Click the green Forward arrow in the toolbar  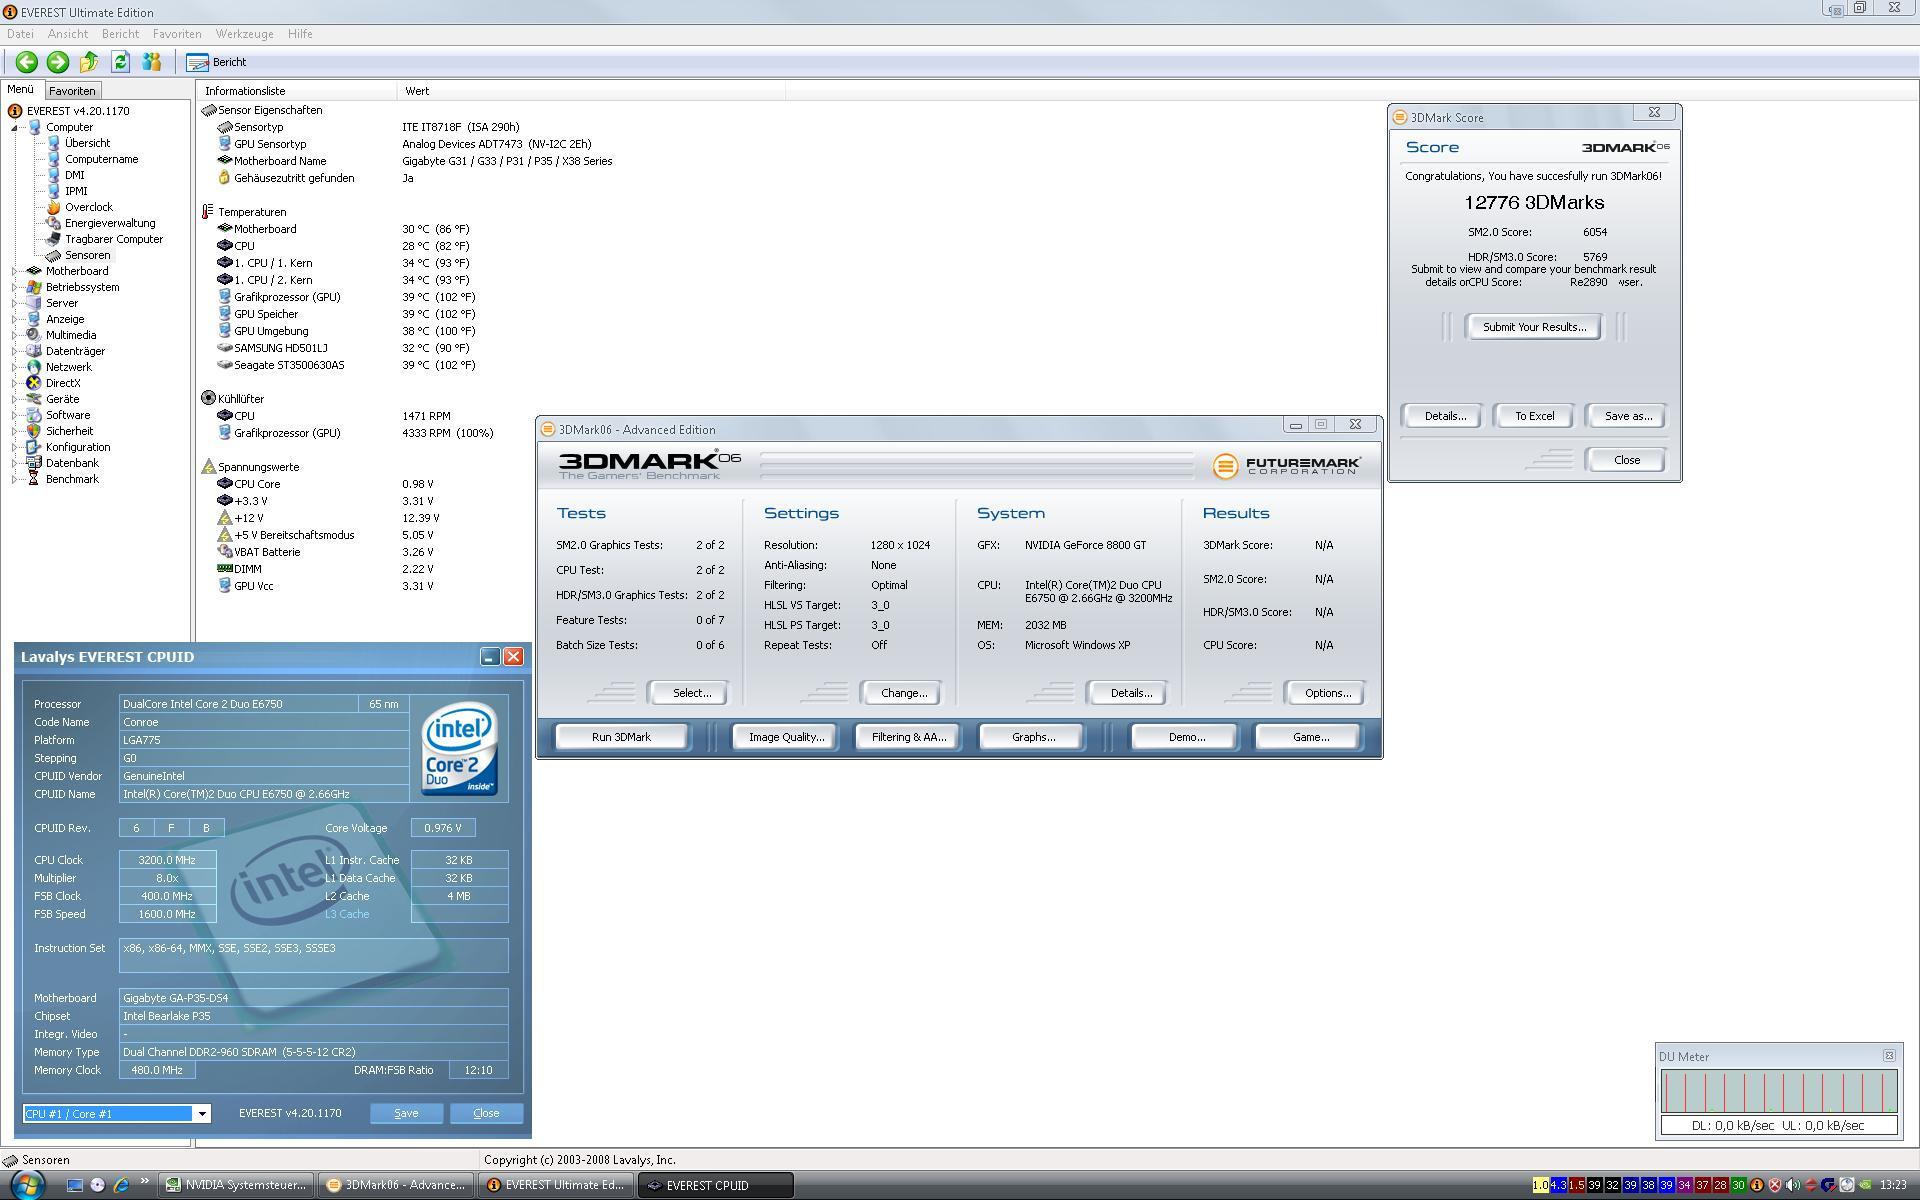coord(58,62)
